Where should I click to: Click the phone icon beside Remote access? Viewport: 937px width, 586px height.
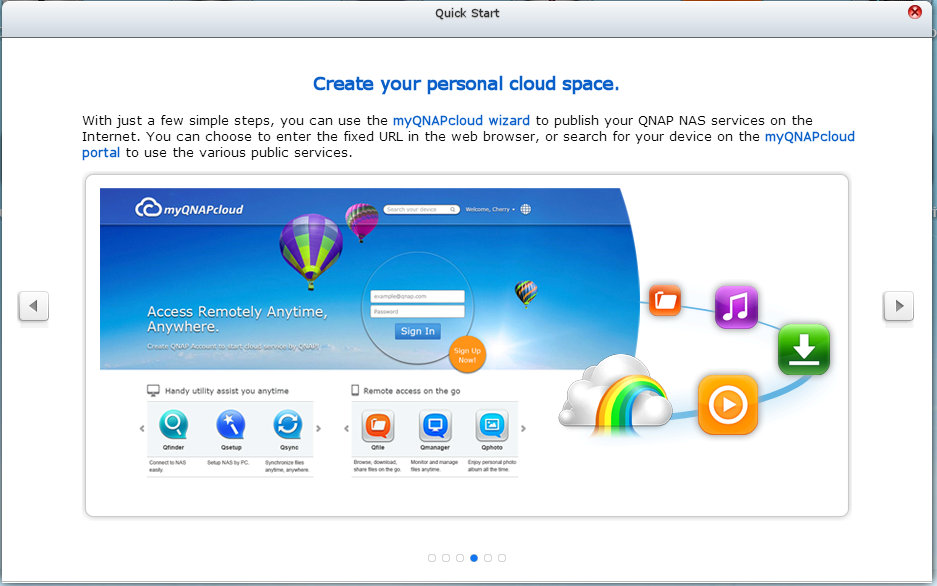click(x=355, y=390)
